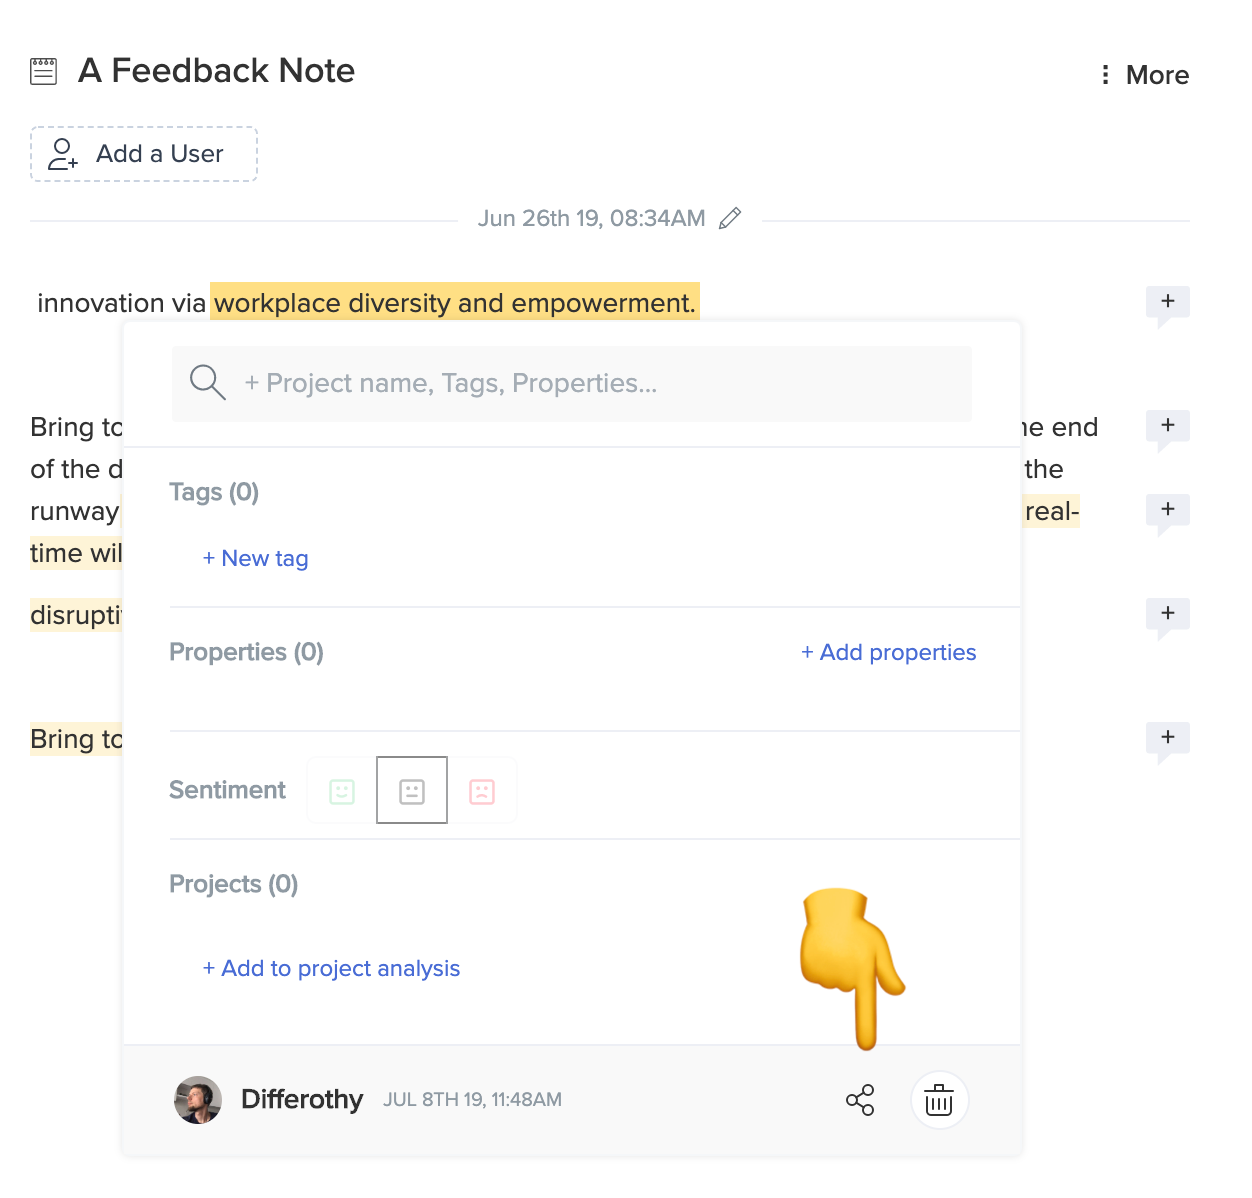Screen dimensions: 1252x1198
Task: Click the add-user person icon in the dashed button
Action: (x=62, y=153)
